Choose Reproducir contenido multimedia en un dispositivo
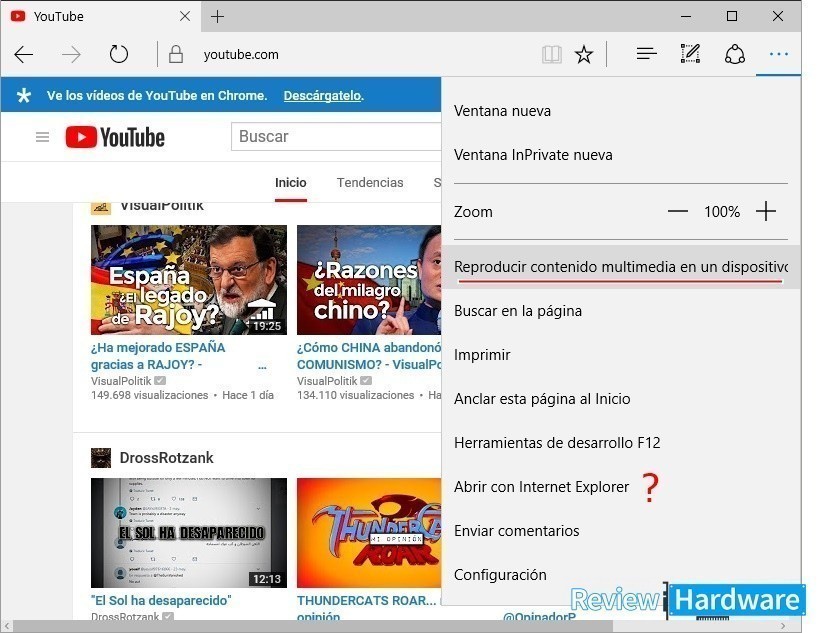The height and width of the screenshot is (633, 819). click(621, 267)
